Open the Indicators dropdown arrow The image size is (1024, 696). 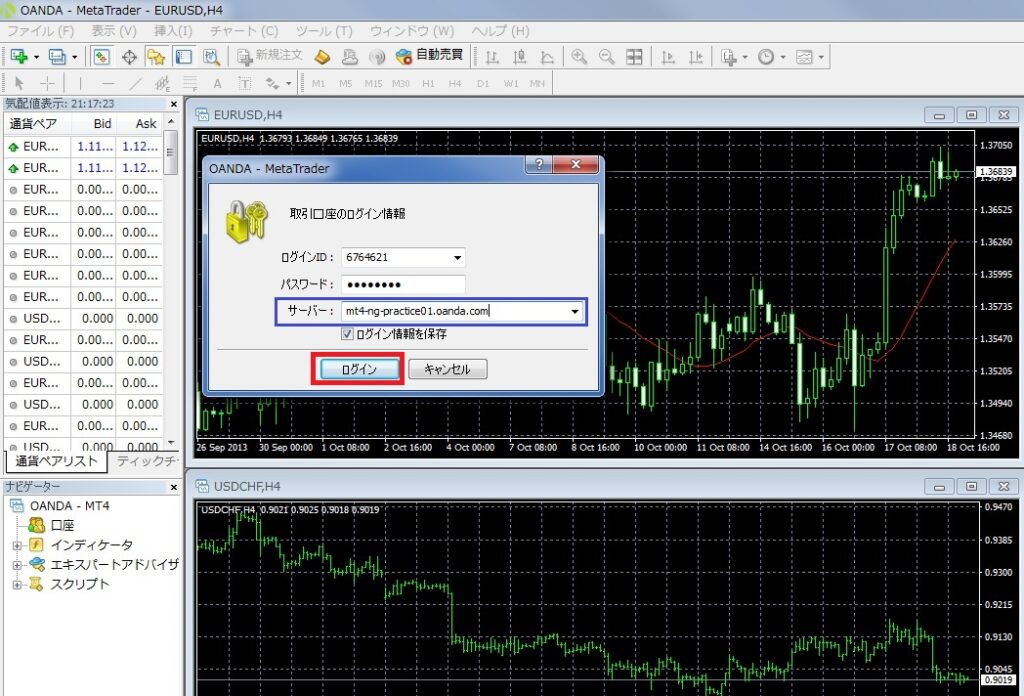745,57
